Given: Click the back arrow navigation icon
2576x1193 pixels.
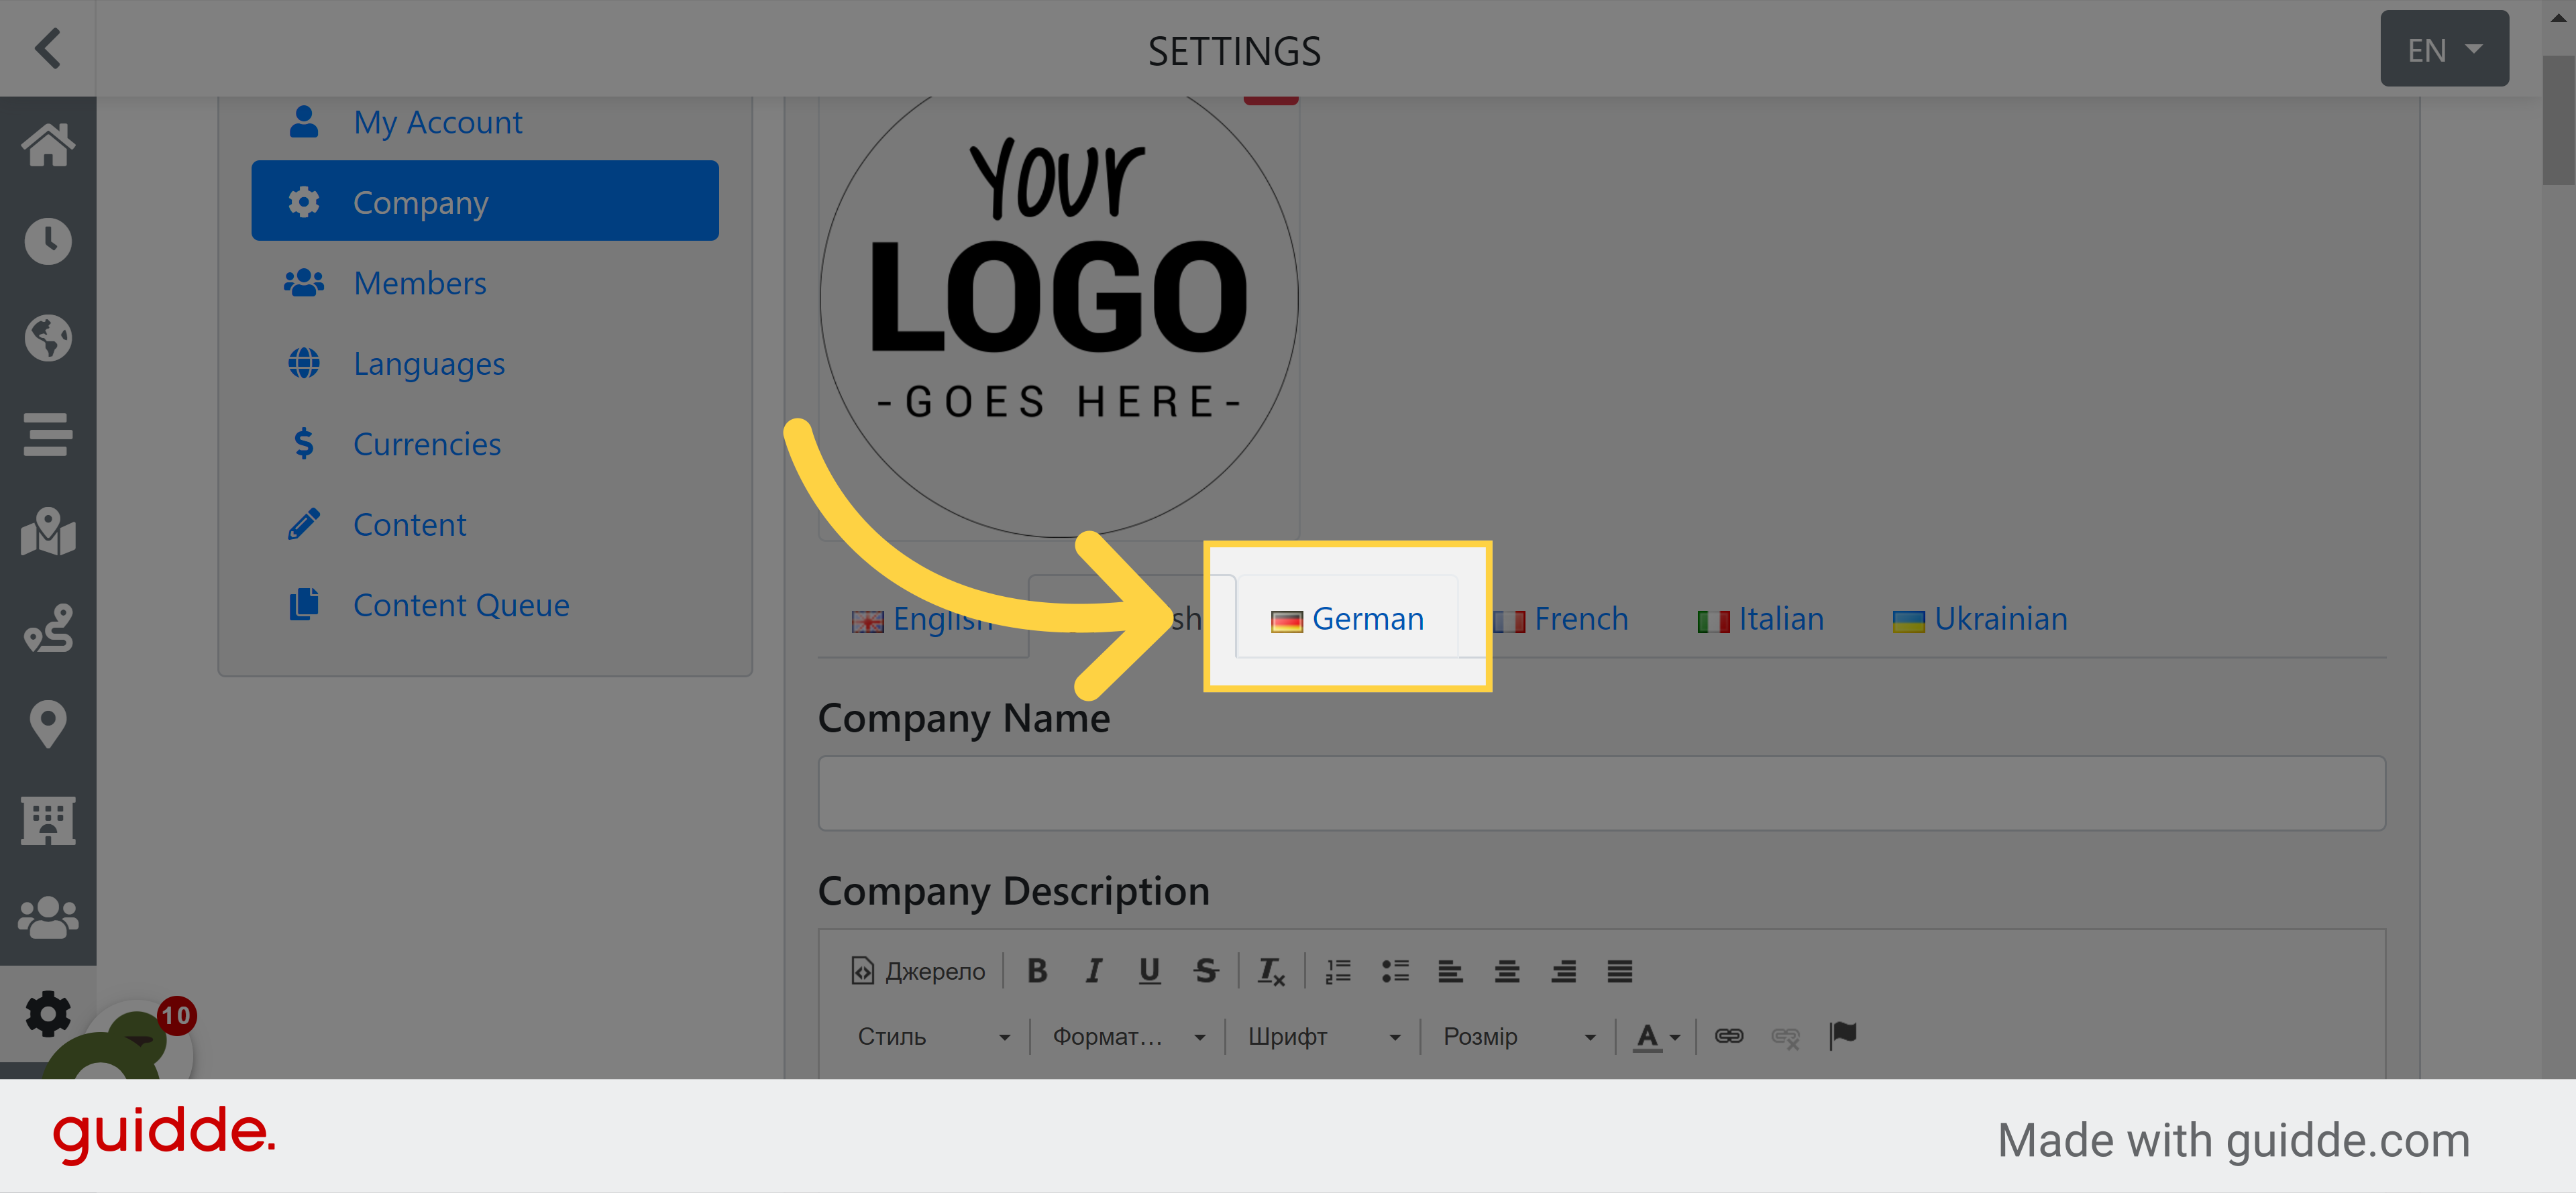Looking at the screenshot, I should click(48, 46).
